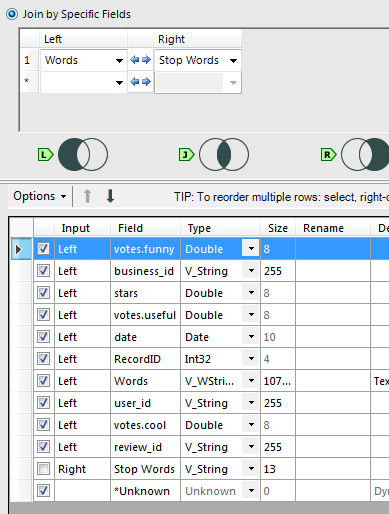Select the Join by Specific Fields radio button

[x=12, y=14]
